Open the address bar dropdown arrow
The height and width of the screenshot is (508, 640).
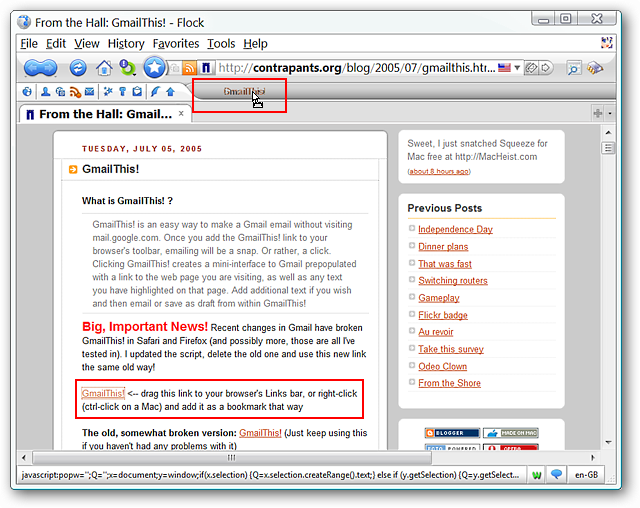pos(517,68)
